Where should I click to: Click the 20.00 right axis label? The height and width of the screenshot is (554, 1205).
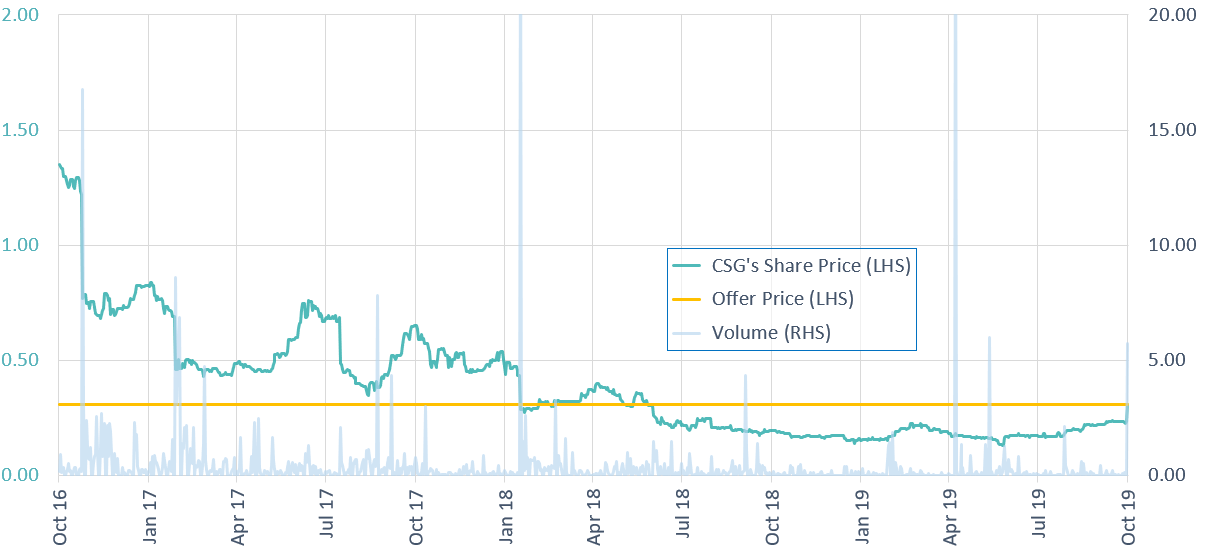(x=1167, y=15)
